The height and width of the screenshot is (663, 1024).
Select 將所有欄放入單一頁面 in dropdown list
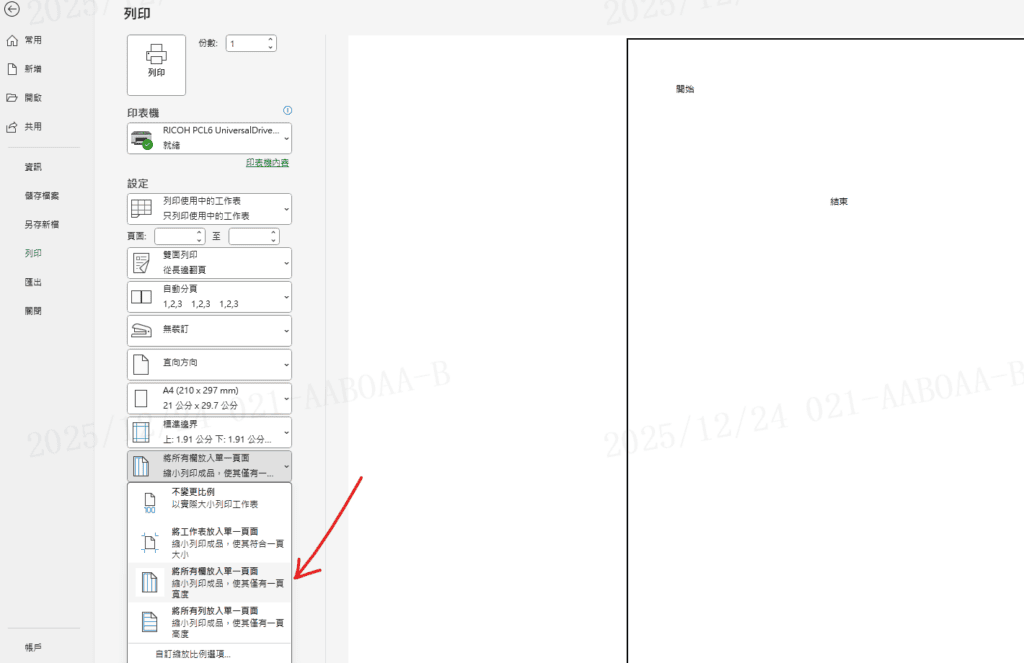[x=210, y=582]
